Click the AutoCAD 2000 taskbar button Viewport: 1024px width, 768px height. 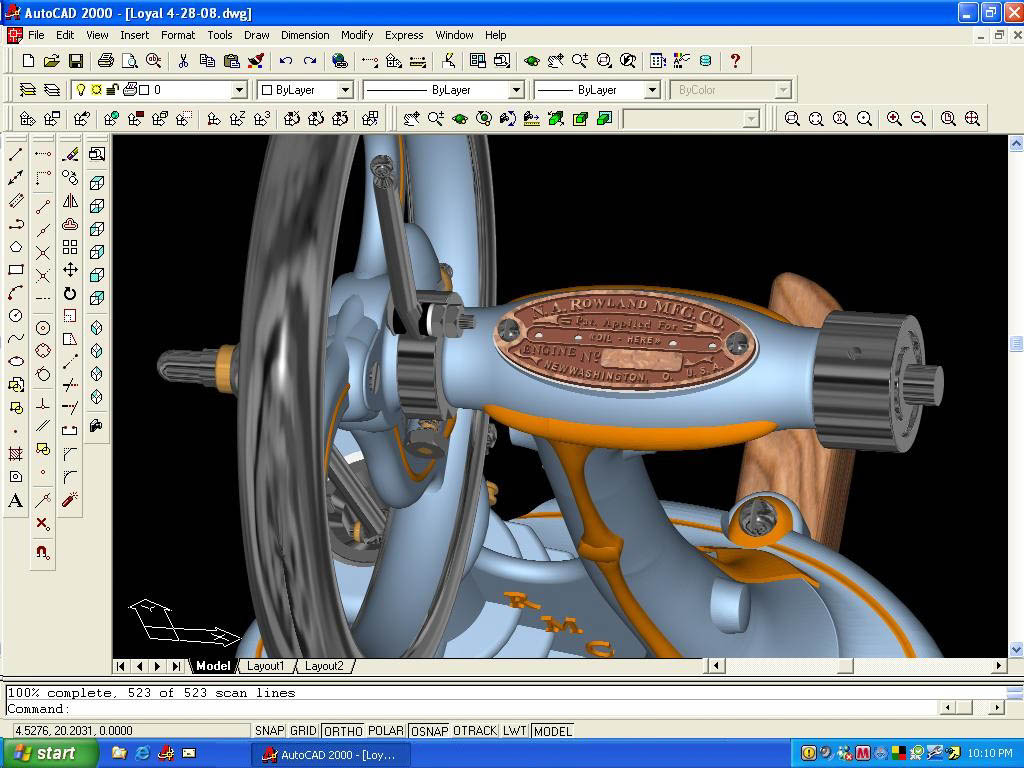click(x=330, y=754)
